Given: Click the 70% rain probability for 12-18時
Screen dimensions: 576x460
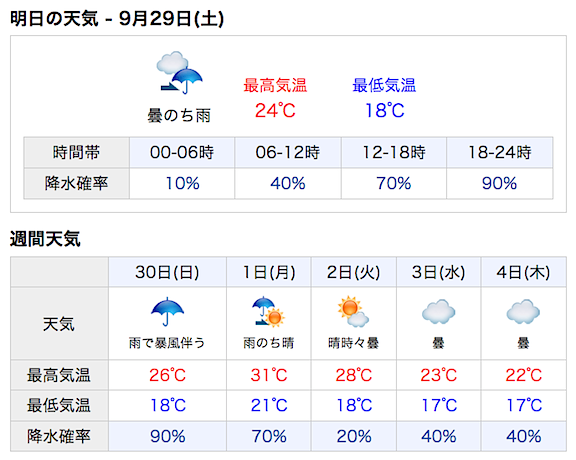Looking at the screenshot, I should tap(393, 183).
